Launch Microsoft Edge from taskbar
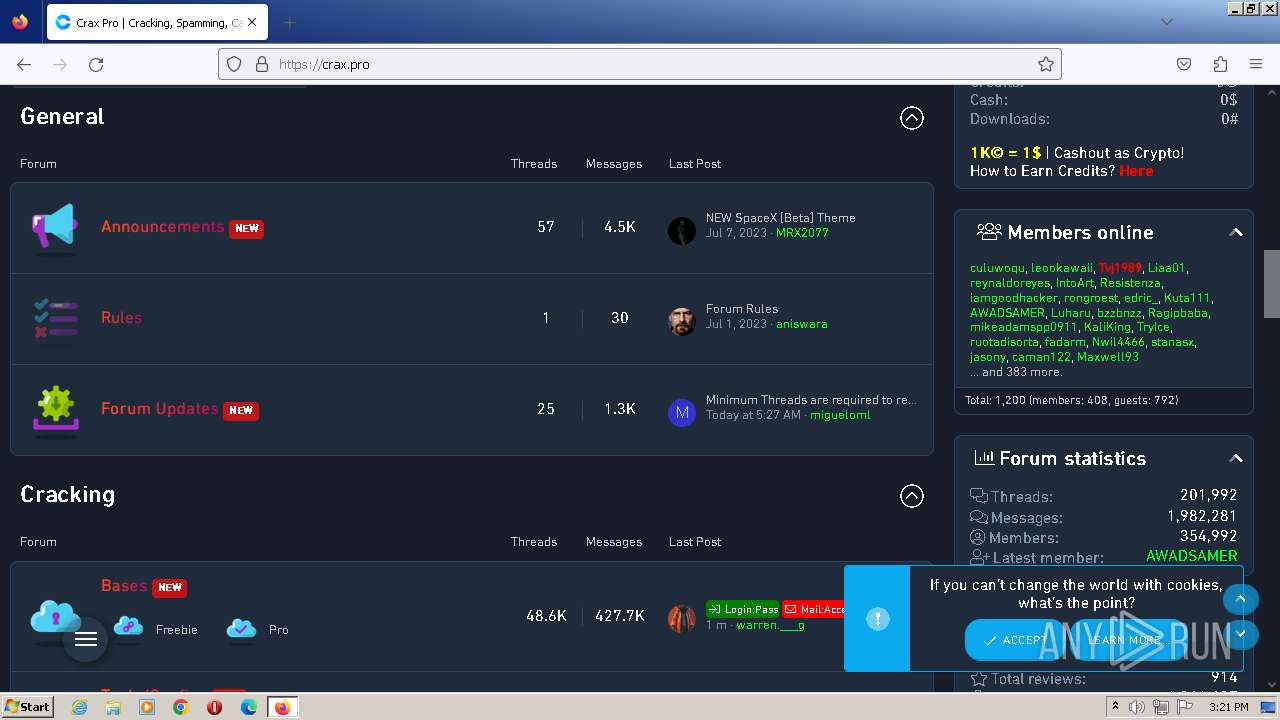 (x=249, y=707)
